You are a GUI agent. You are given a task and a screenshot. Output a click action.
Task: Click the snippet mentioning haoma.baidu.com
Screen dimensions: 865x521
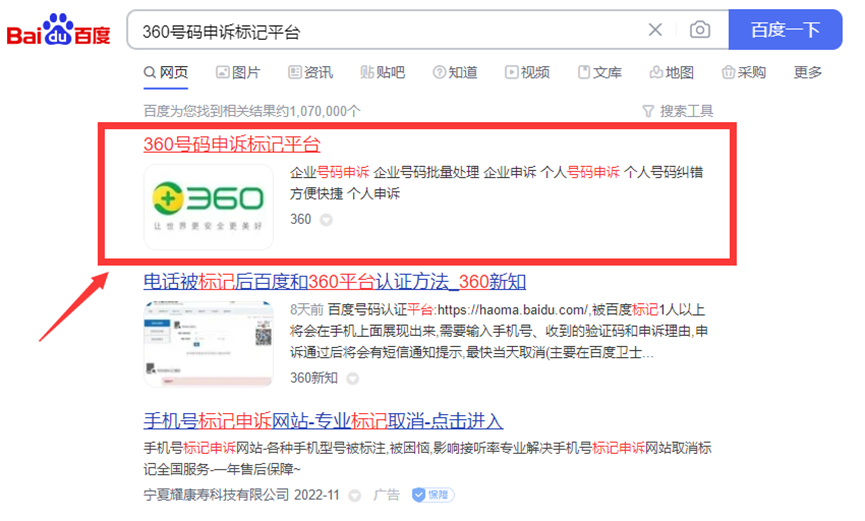click(499, 331)
